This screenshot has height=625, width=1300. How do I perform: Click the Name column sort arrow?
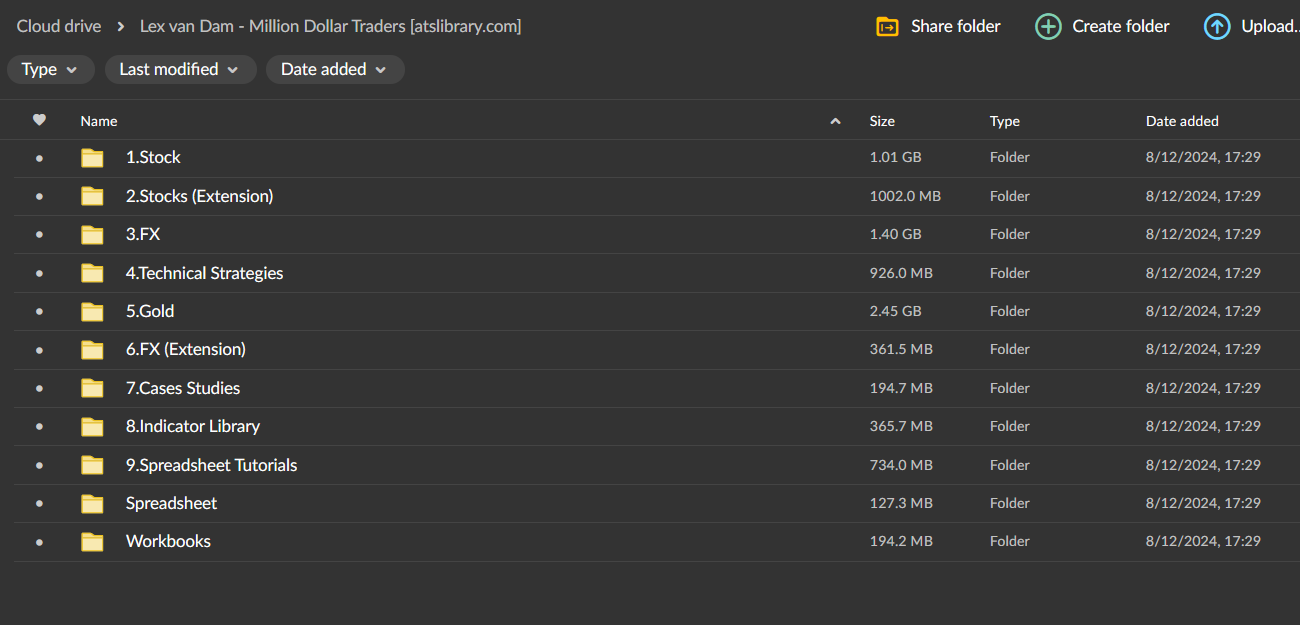click(x=835, y=120)
